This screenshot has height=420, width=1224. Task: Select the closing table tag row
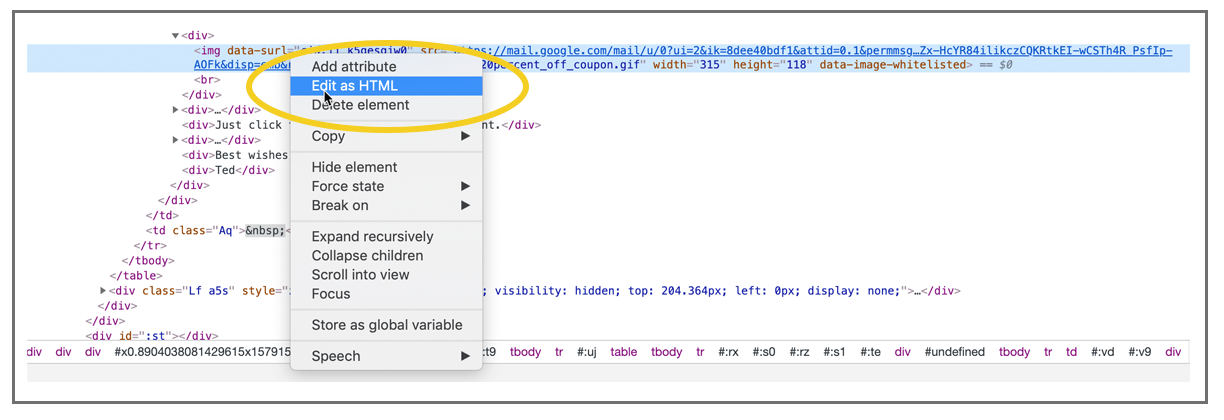tap(135, 276)
